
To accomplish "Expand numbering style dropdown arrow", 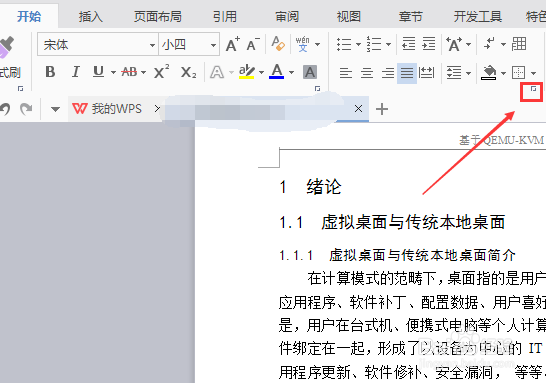I will click(388, 44).
